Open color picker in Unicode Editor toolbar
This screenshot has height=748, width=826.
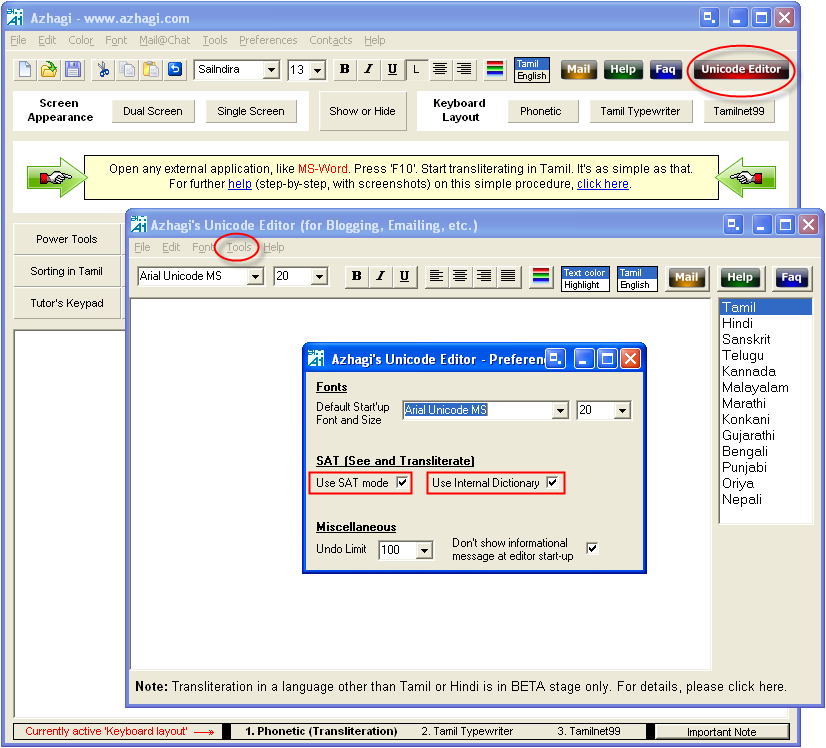[x=541, y=277]
